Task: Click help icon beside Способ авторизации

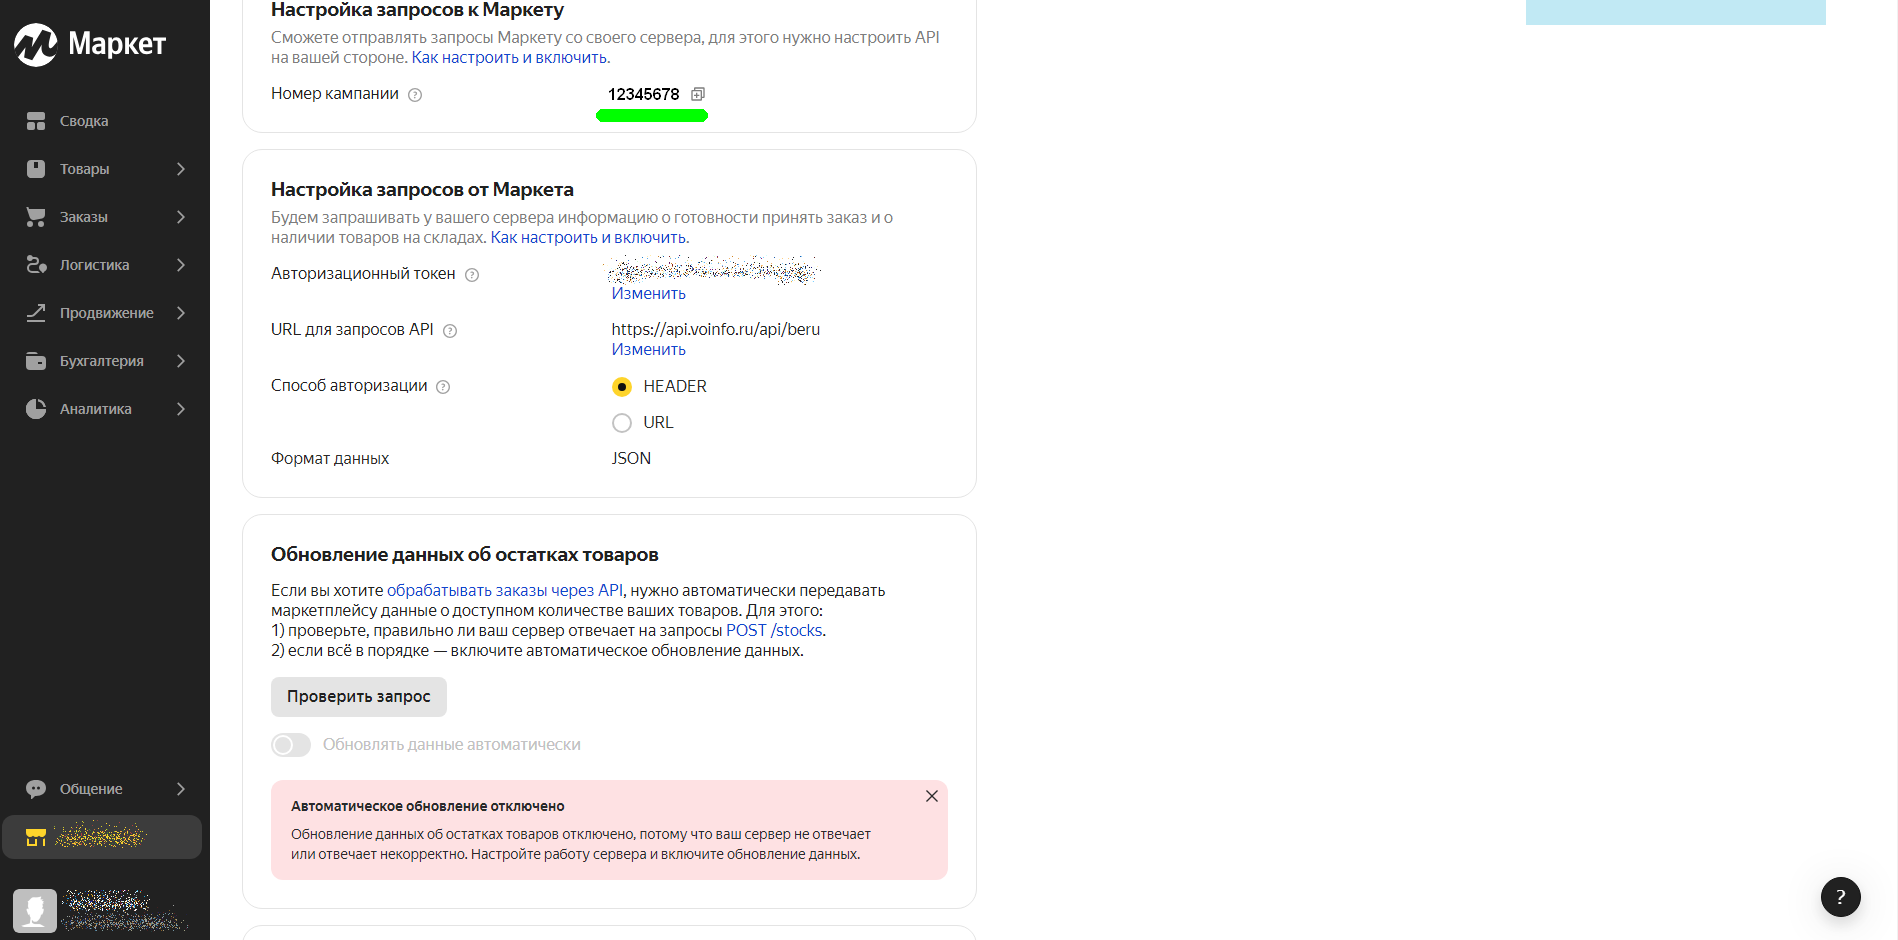Action: 443,387
